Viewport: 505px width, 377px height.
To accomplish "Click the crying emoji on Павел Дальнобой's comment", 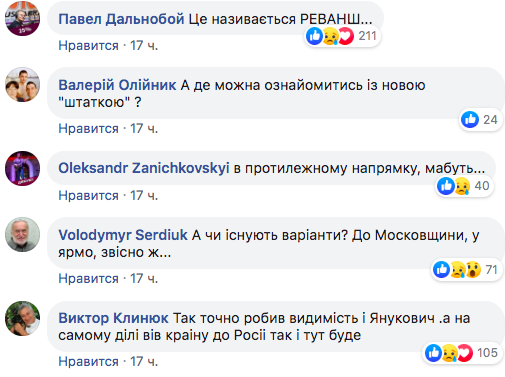I will [x=331, y=36].
